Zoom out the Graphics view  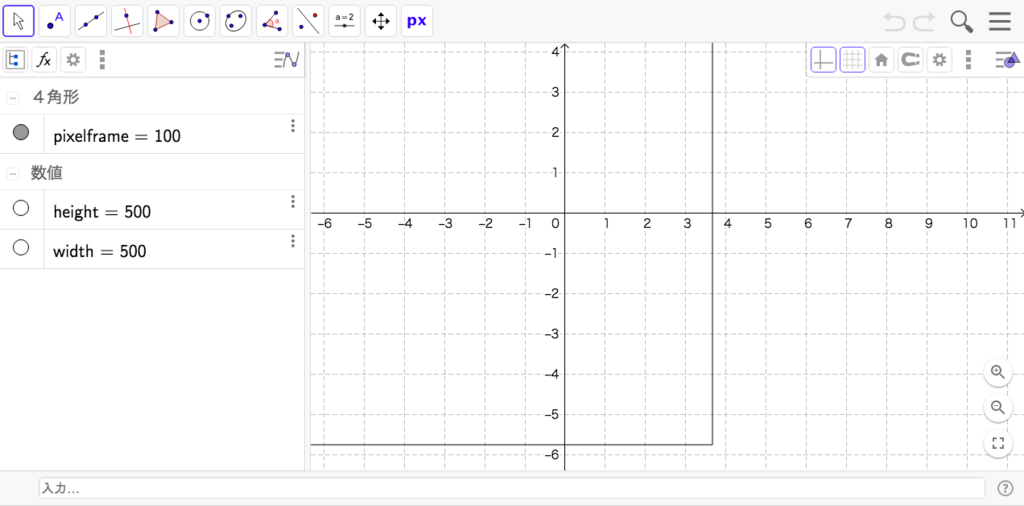point(997,408)
